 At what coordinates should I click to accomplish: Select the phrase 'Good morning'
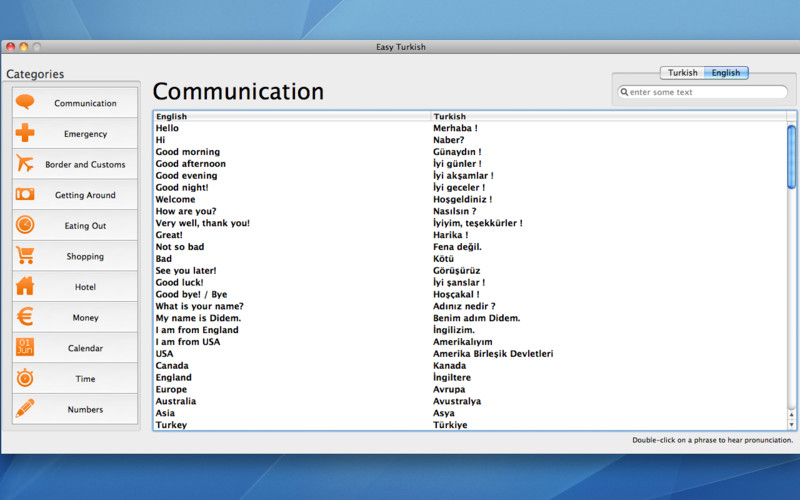188,152
